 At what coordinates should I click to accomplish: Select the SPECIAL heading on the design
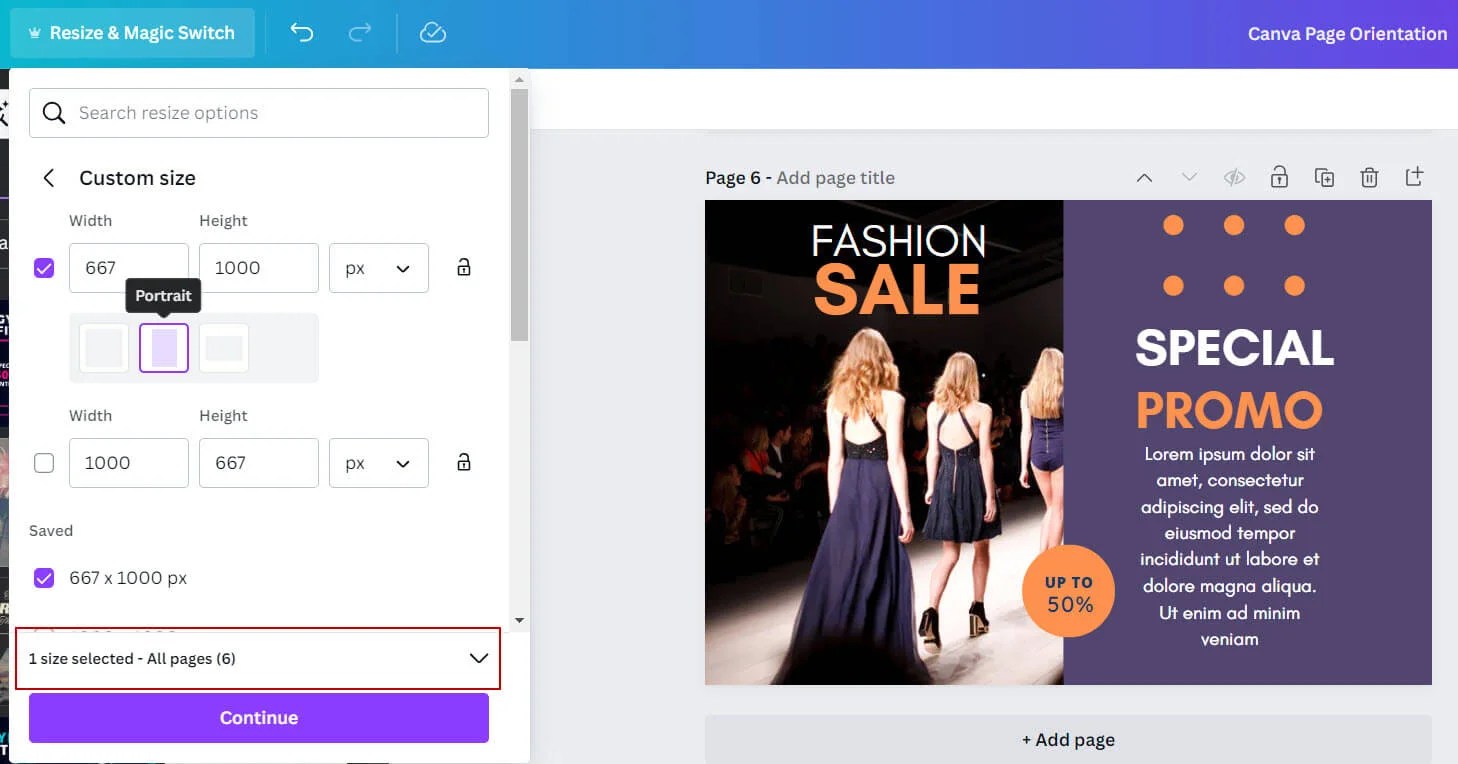(1235, 348)
